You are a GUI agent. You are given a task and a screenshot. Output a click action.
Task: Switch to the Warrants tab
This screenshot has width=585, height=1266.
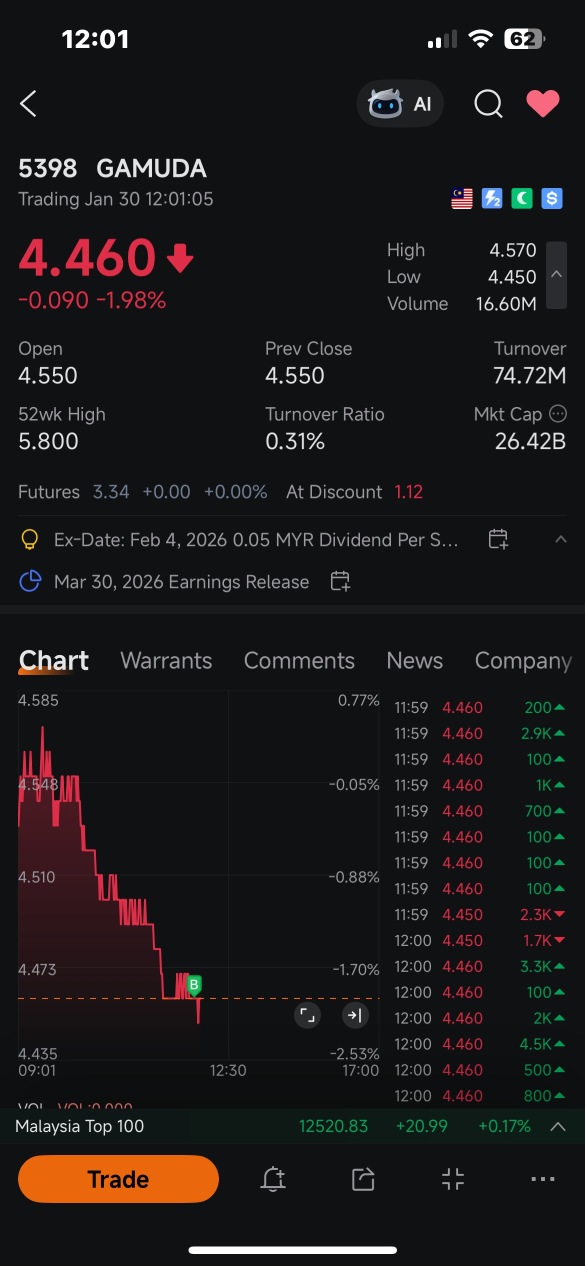click(166, 661)
